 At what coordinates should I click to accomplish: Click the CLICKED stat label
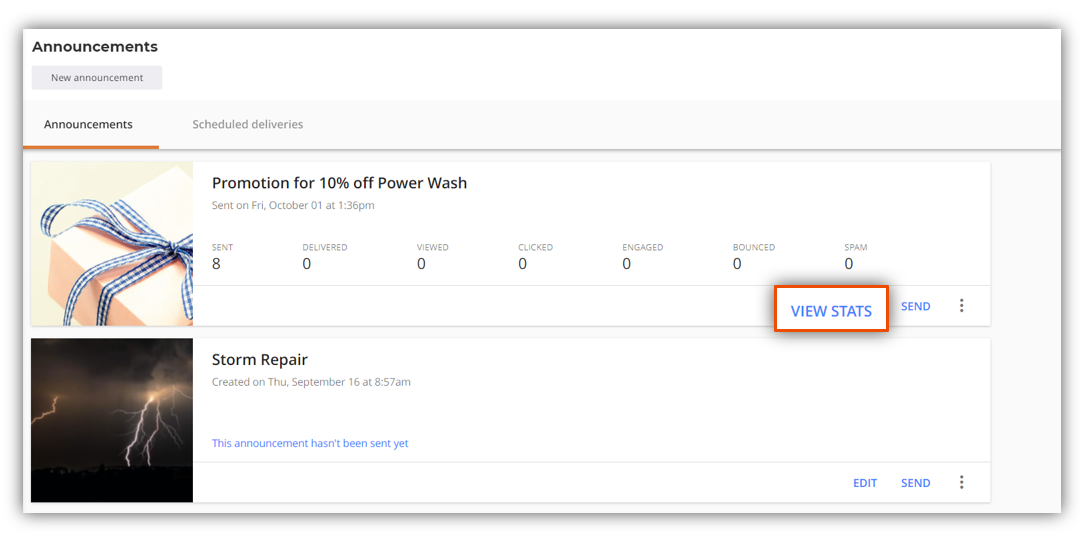click(535, 247)
